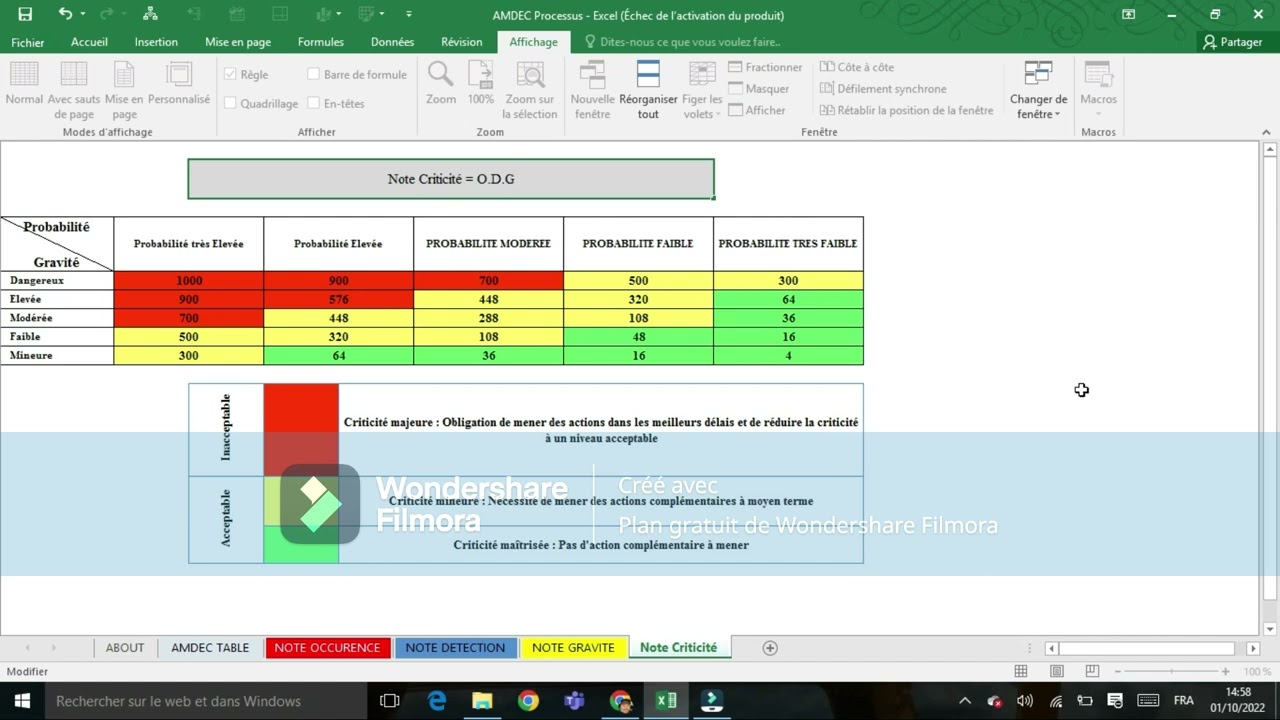The image size is (1280, 720).
Task: Open the NOTE GRAVITE sheet tab
Action: (x=573, y=648)
